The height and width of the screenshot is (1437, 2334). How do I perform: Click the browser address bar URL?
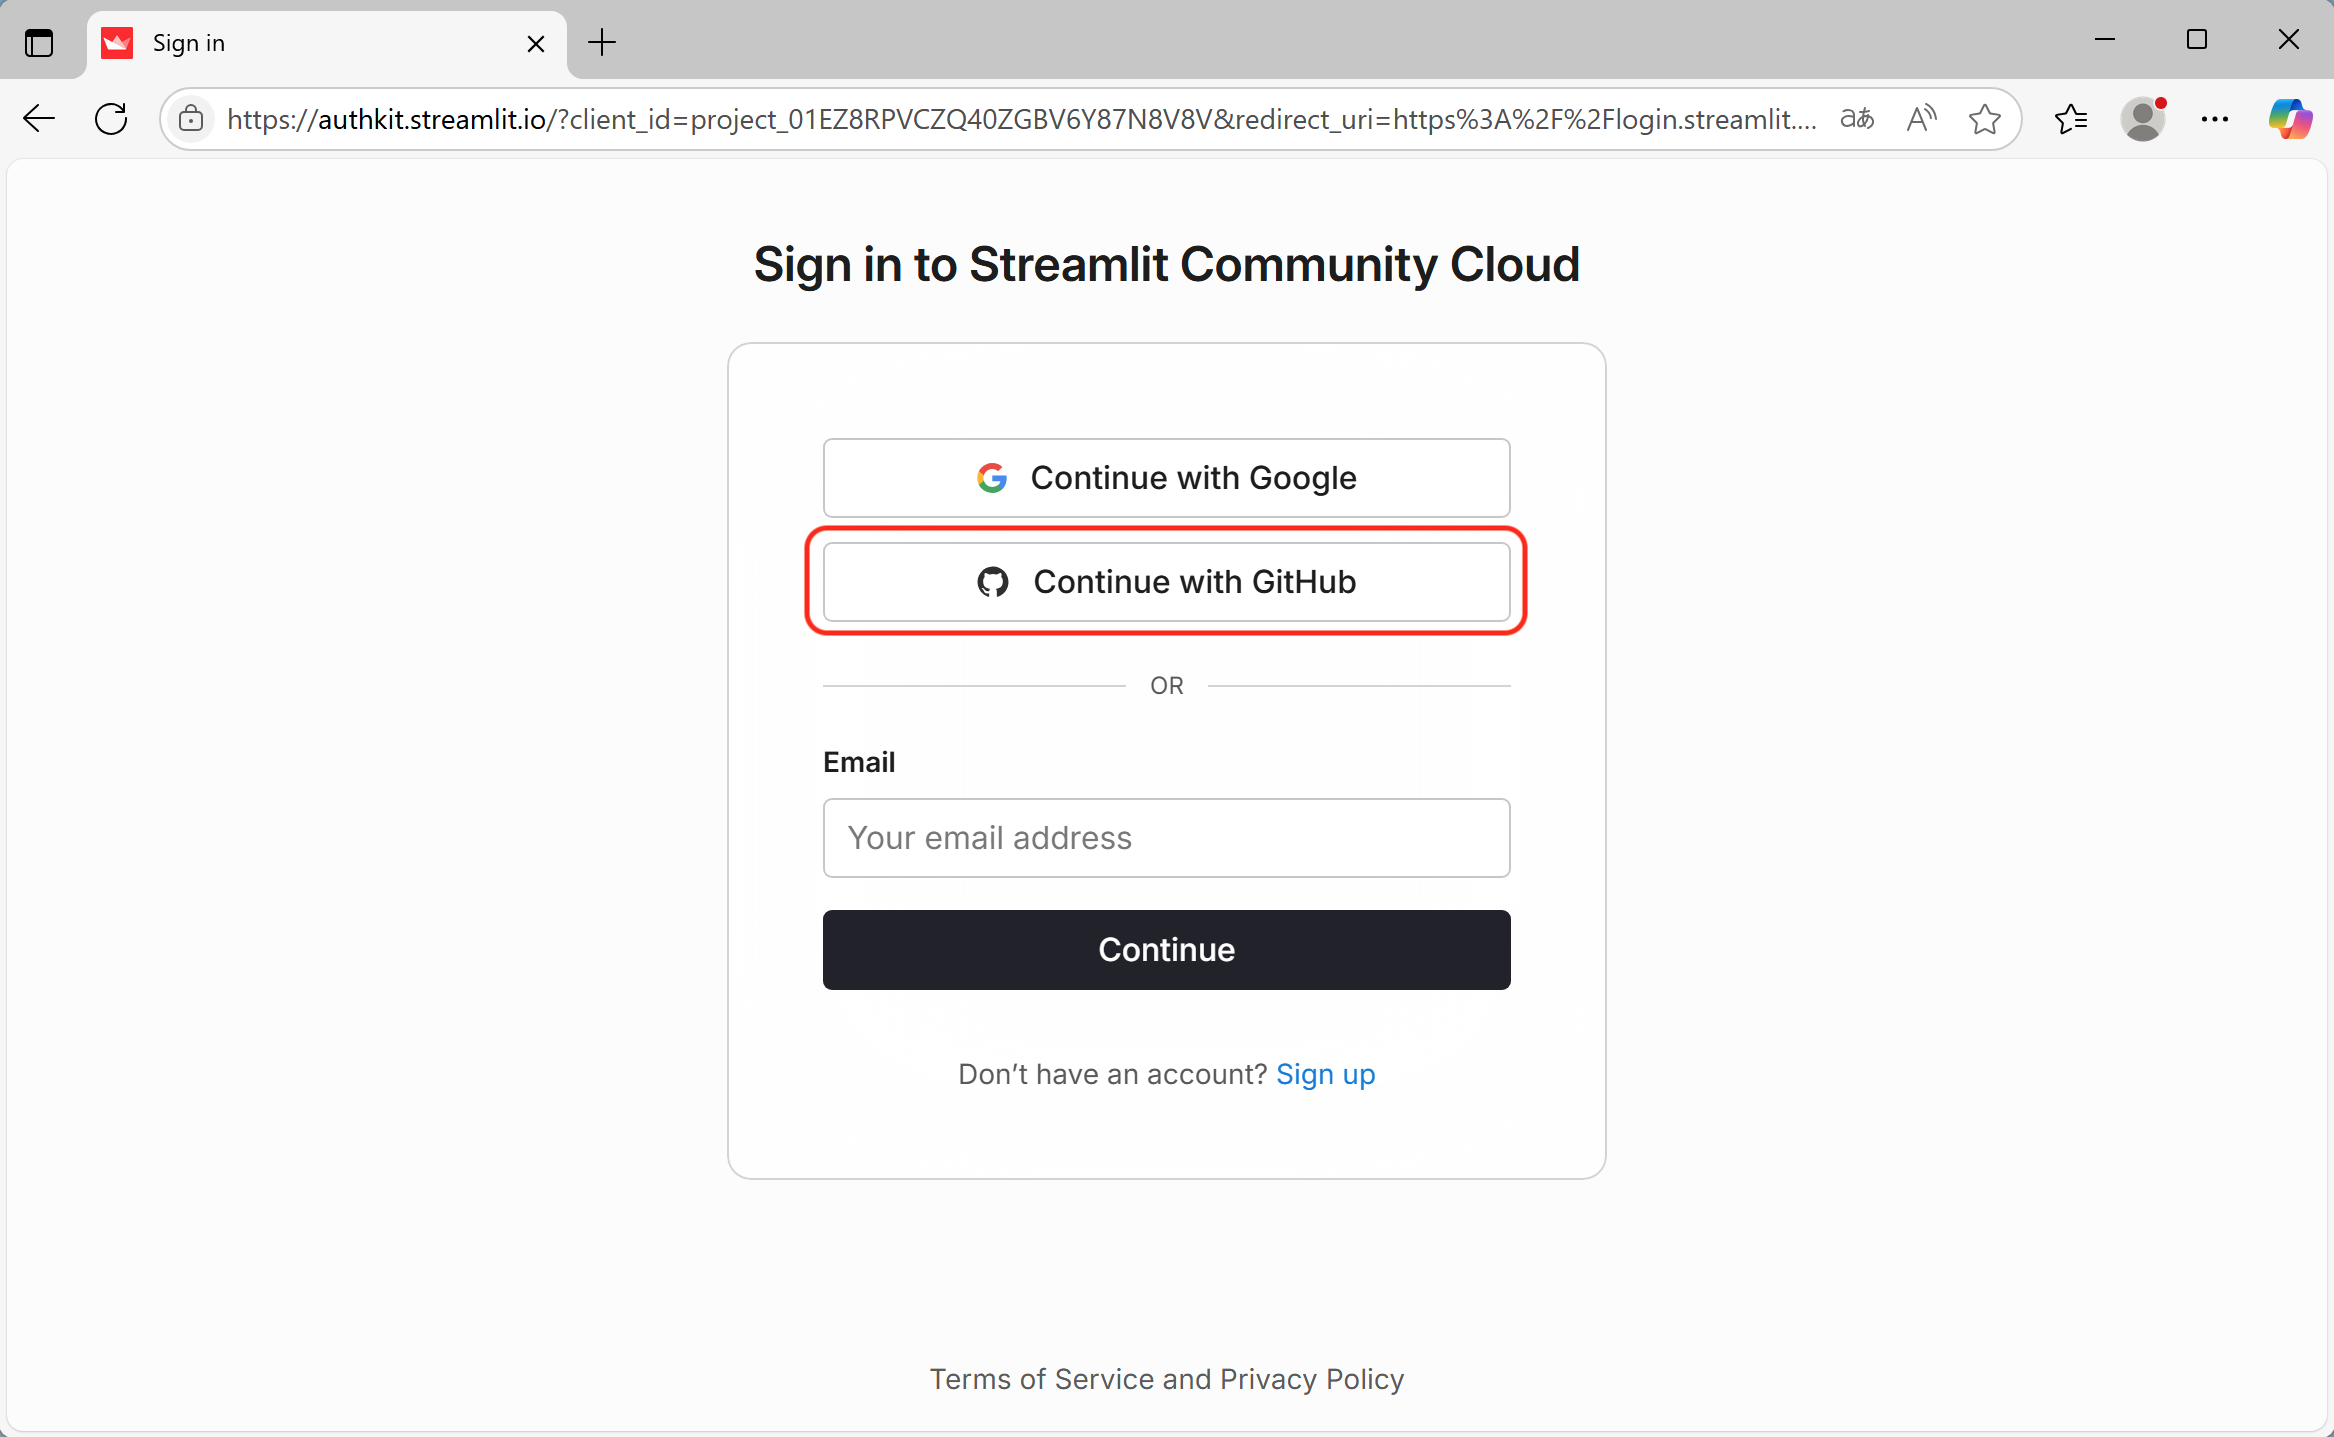(x=1022, y=120)
